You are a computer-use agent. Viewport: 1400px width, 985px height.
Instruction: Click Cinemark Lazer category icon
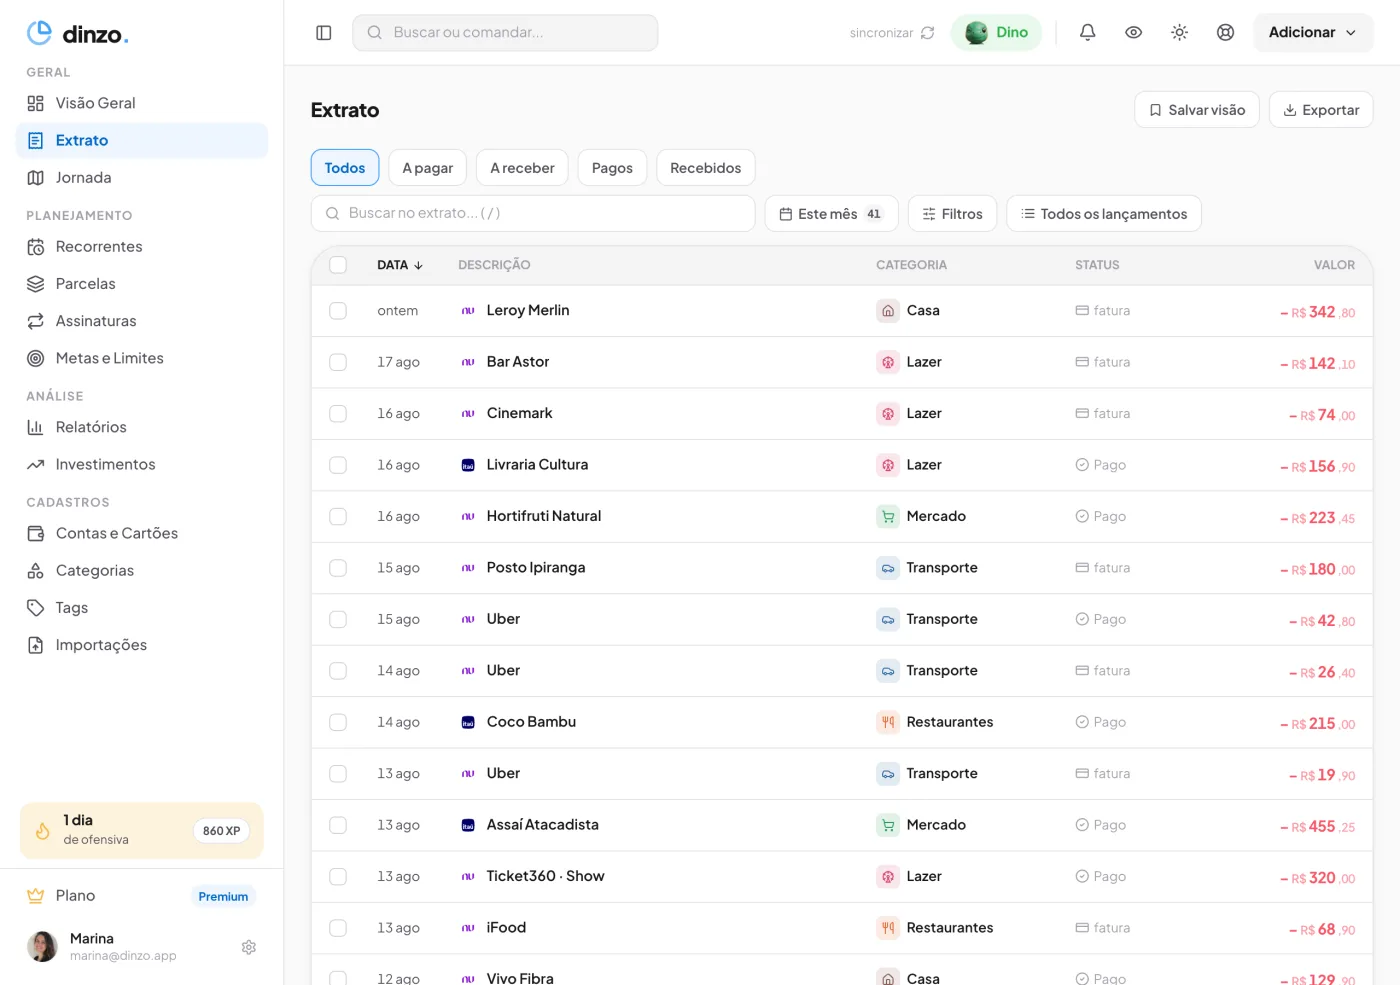888,414
